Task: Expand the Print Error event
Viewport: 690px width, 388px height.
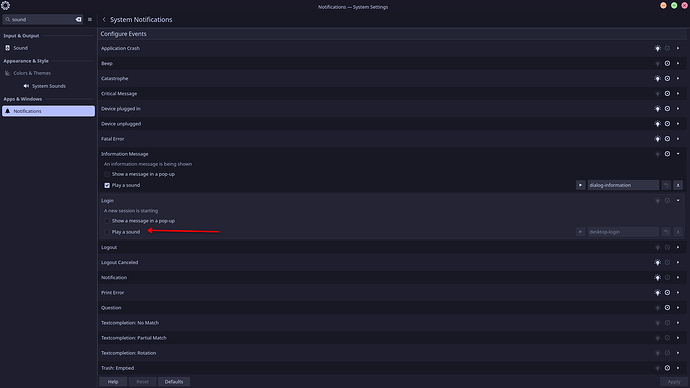Action: 678,293
